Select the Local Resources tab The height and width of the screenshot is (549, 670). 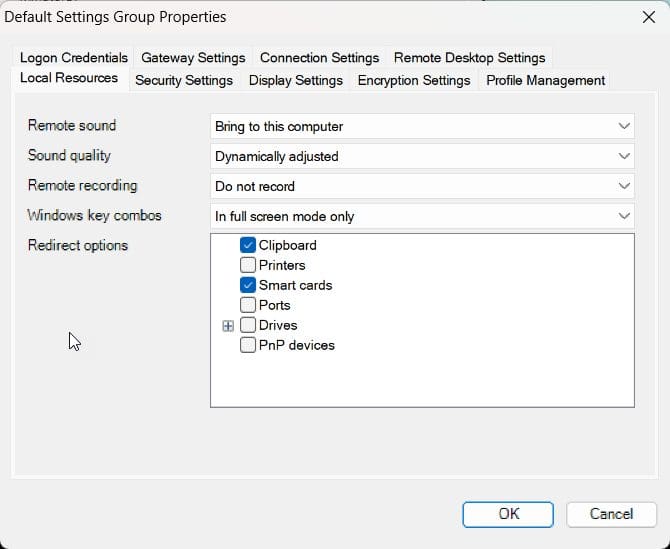coord(69,78)
